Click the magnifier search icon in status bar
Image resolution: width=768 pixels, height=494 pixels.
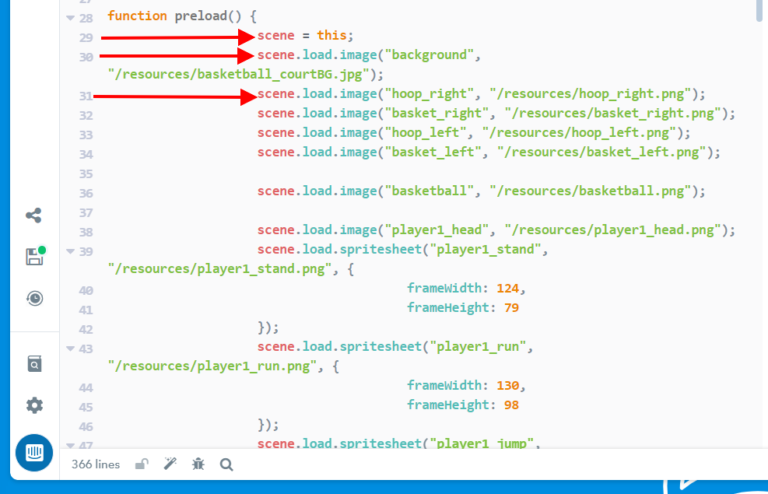pos(226,464)
